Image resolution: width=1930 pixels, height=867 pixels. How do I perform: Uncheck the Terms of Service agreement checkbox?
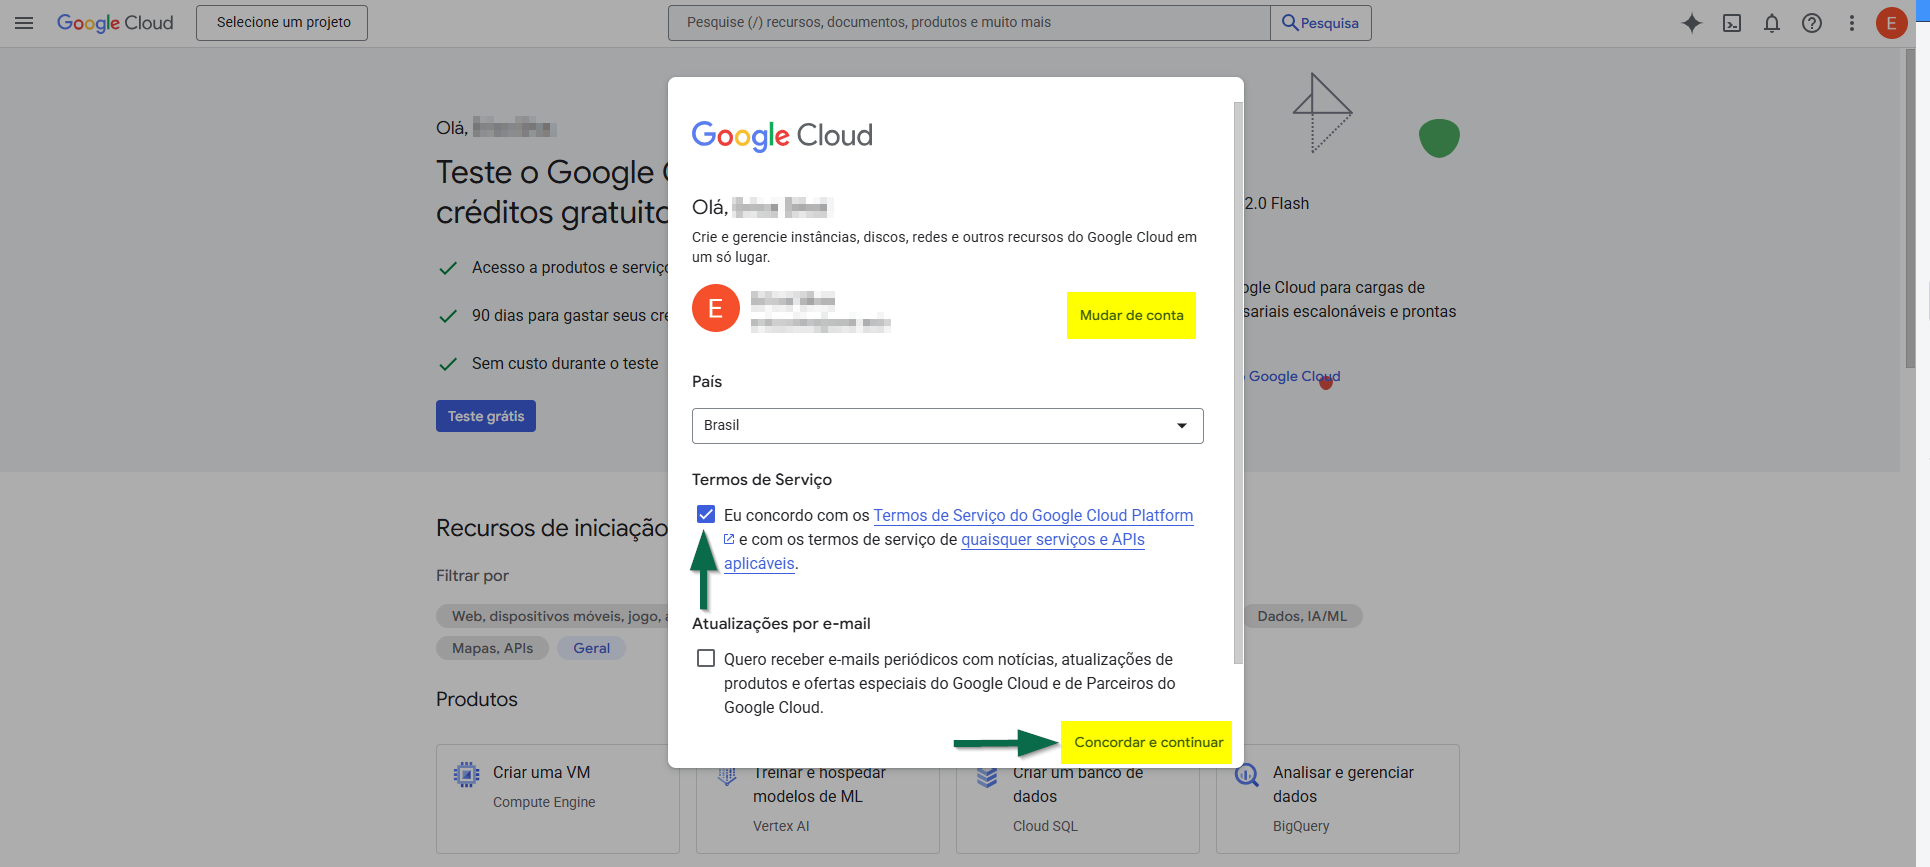pos(706,515)
